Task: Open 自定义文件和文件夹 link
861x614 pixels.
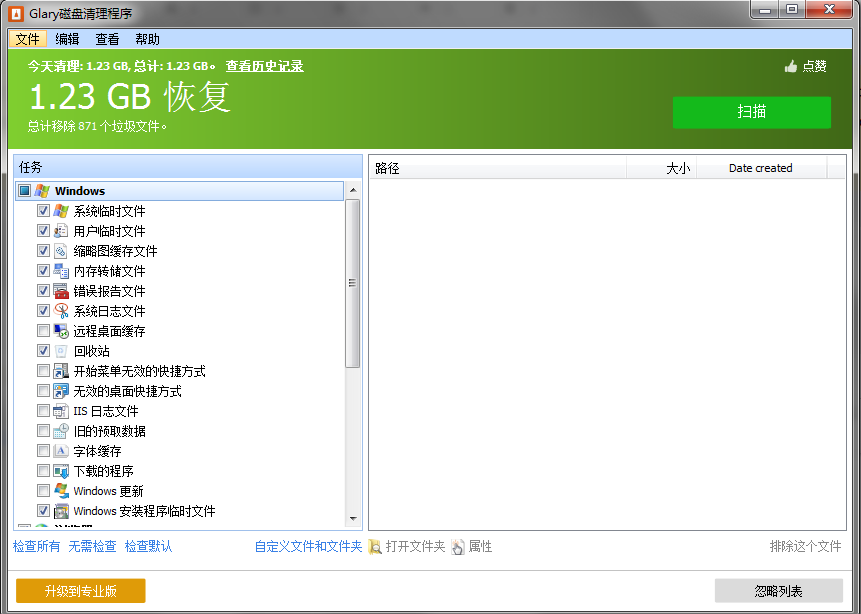Action: pos(308,546)
